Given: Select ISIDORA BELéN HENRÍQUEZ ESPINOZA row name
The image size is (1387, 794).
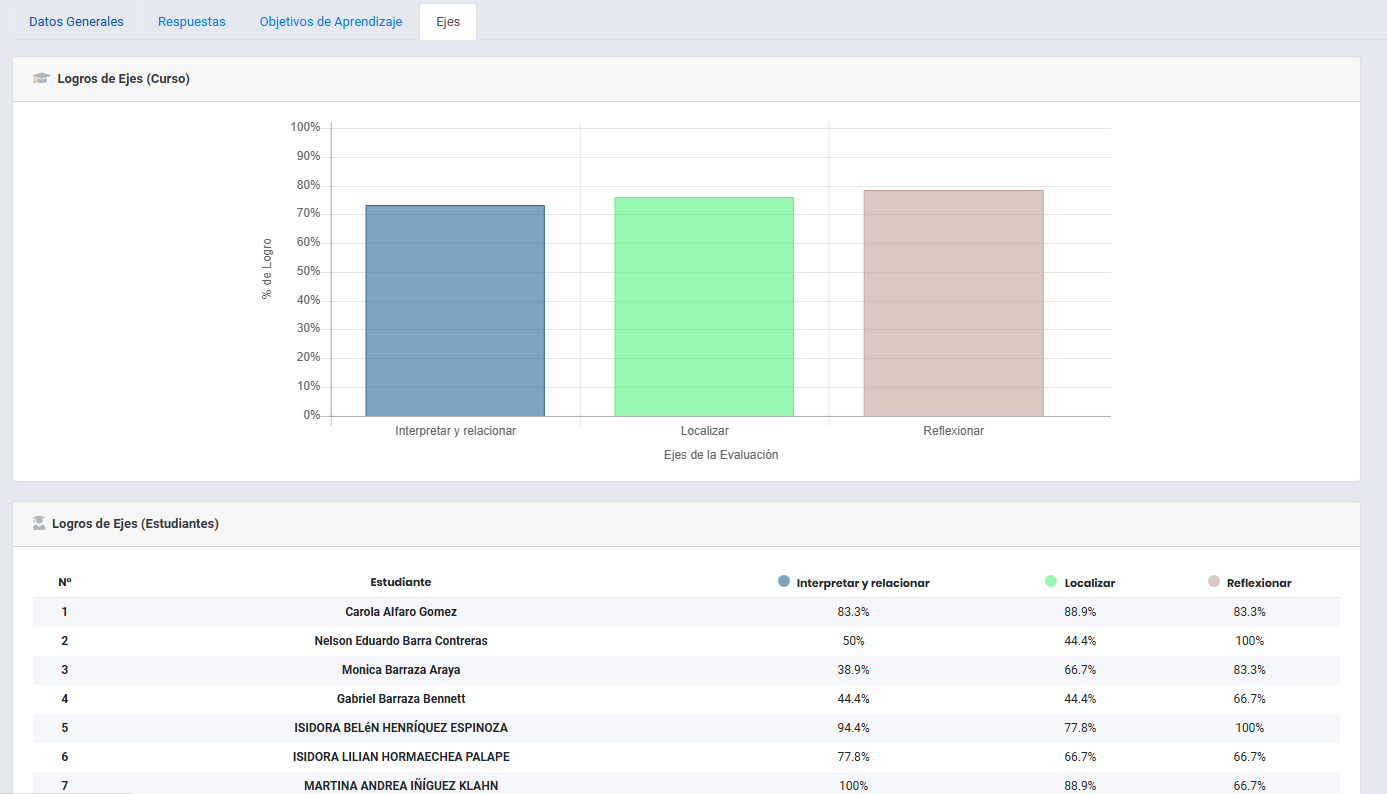Looking at the screenshot, I should (x=401, y=728).
